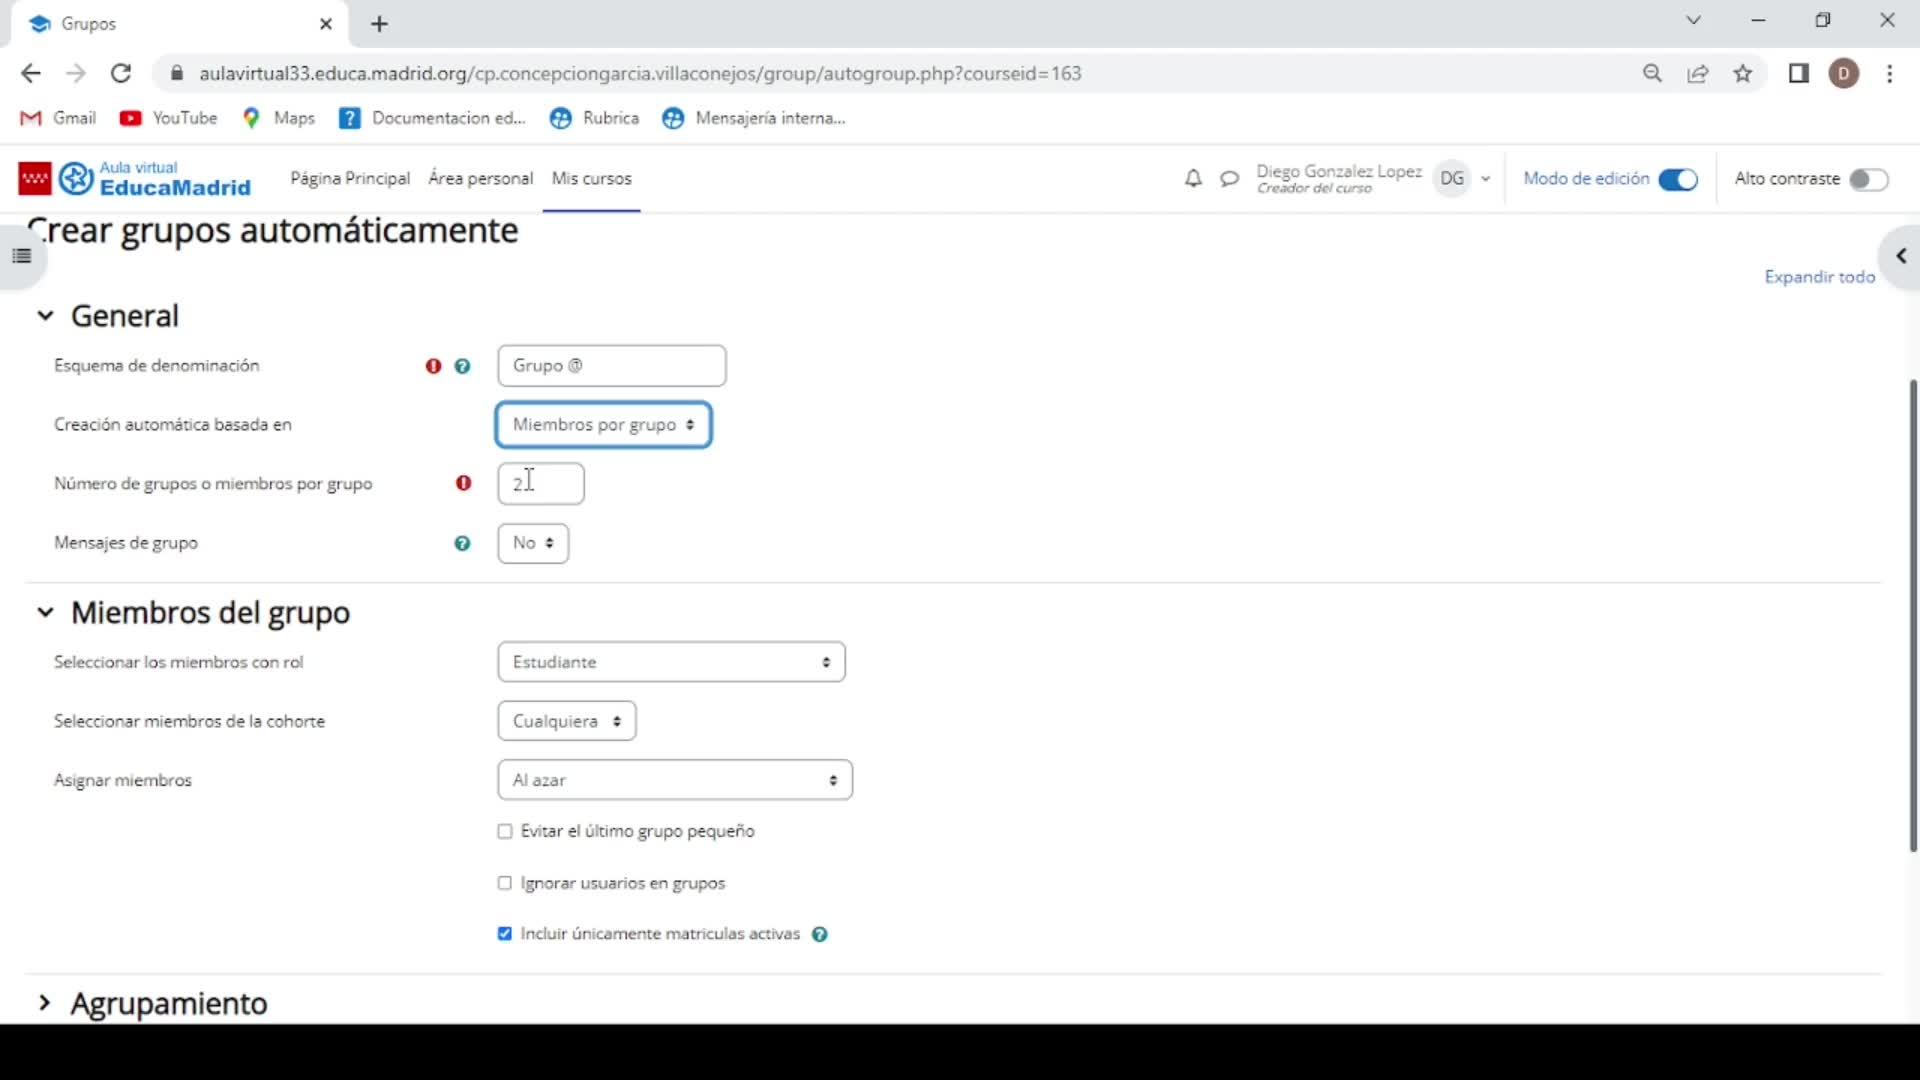Click help icon beside Esquema de denominación
This screenshot has width=1920, height=1080.
coord(462,366)
